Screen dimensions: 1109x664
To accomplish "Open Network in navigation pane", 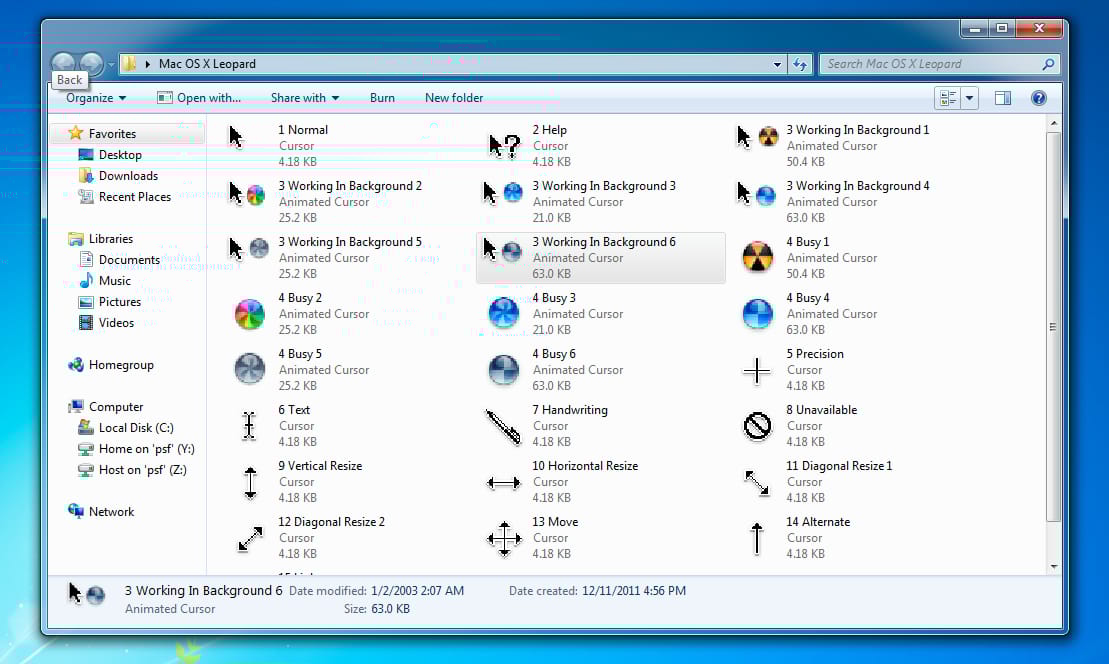I will [x=111, y=512].
